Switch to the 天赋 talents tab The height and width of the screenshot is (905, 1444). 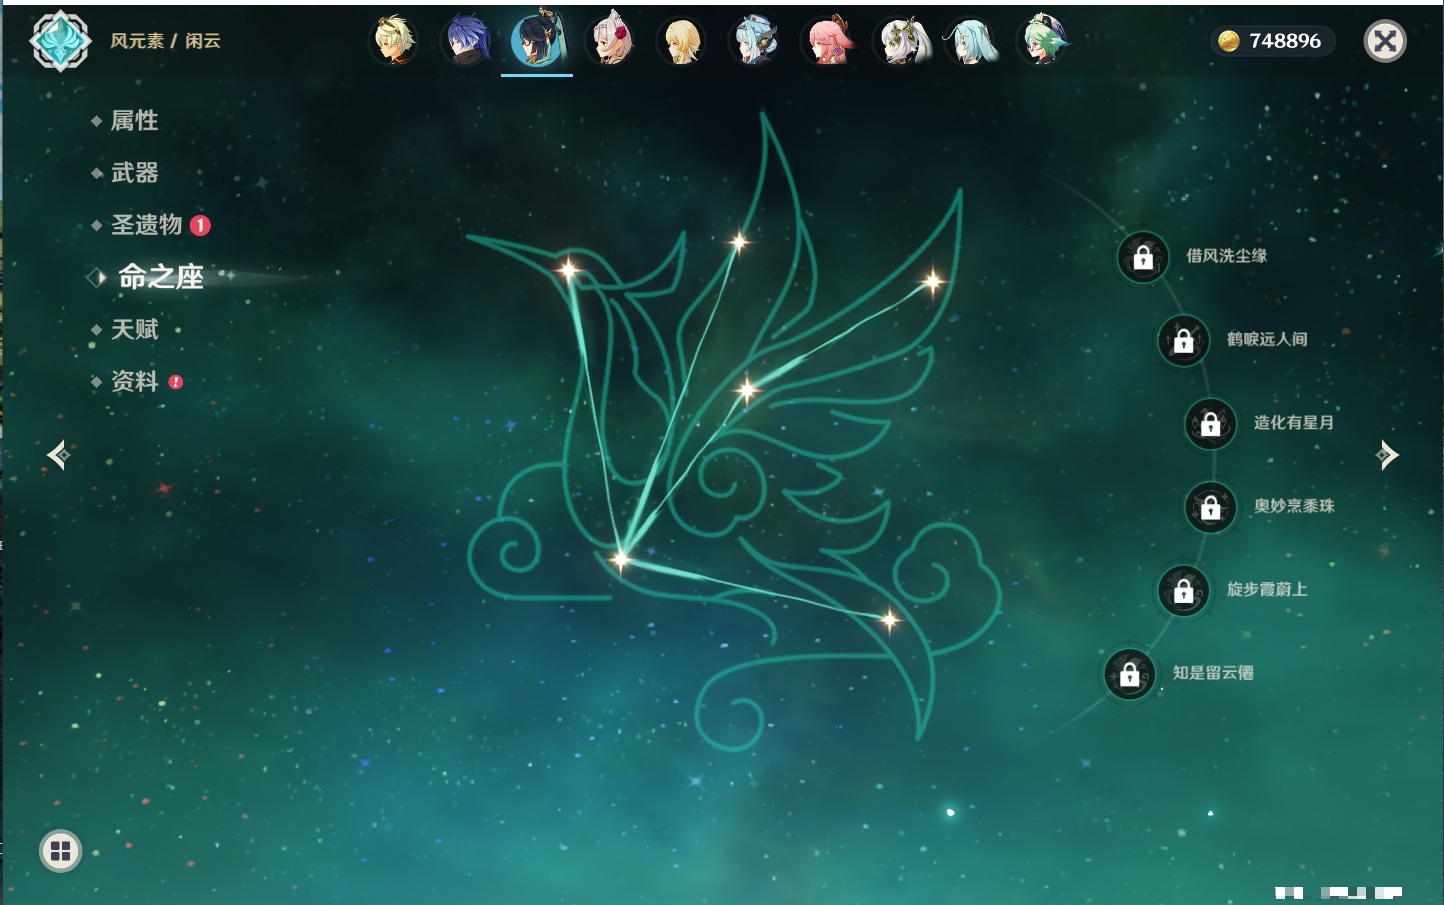coord(134,329)
